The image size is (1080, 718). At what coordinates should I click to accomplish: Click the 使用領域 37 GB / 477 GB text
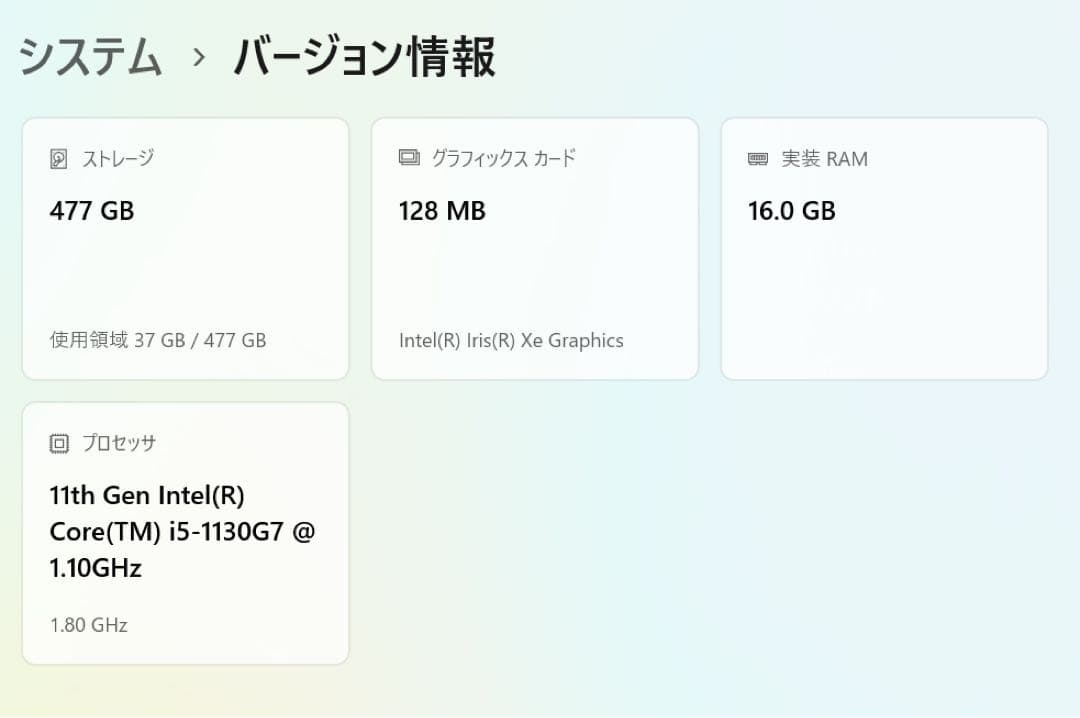point(157,340)
